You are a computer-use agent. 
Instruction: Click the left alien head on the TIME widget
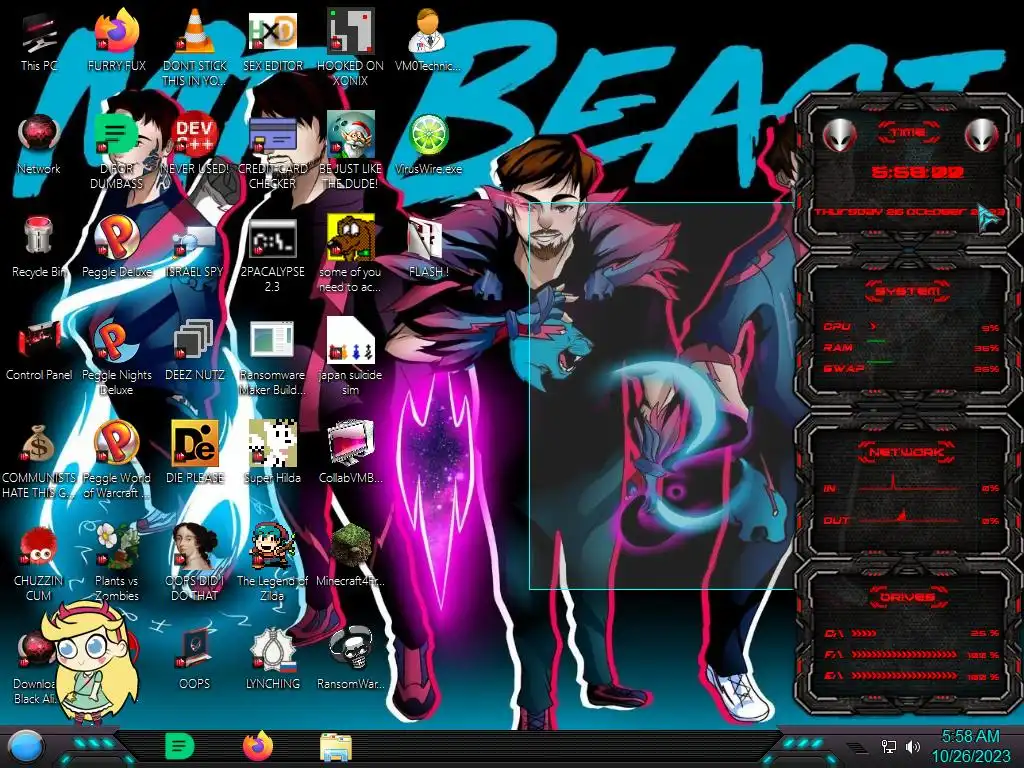(x=840, y=136)
